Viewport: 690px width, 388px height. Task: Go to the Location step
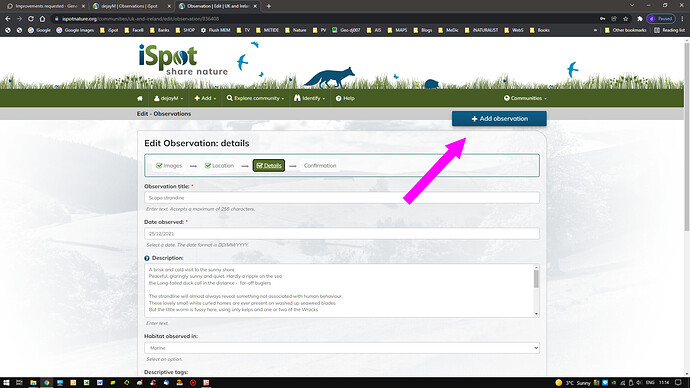pyautogui.click(x=219, y=166)
